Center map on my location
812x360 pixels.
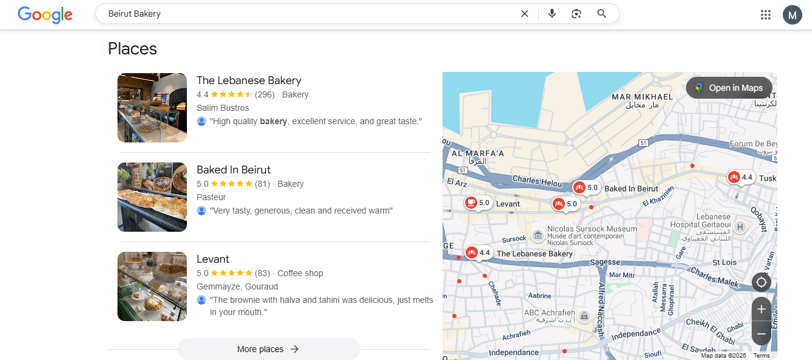pyautogui.click(x=761, y=282)
